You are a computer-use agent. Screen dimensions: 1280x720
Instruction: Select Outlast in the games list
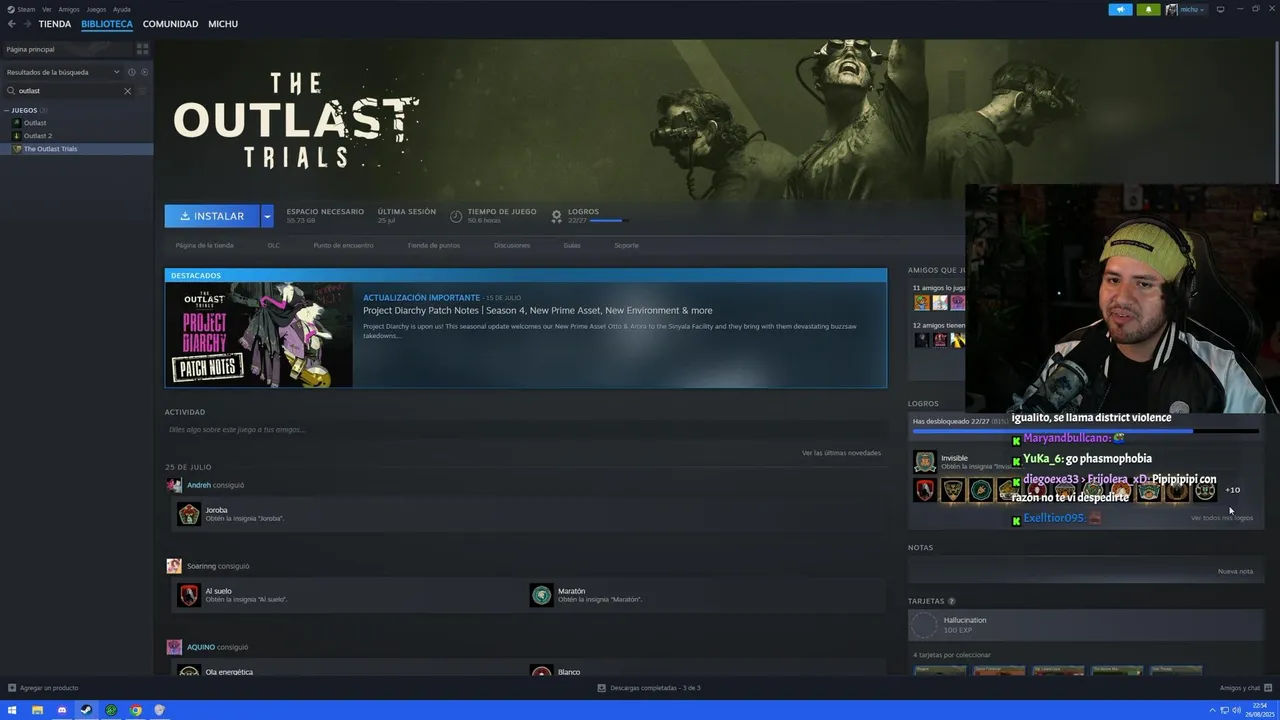pyautogui.click(x=35, y=123)
